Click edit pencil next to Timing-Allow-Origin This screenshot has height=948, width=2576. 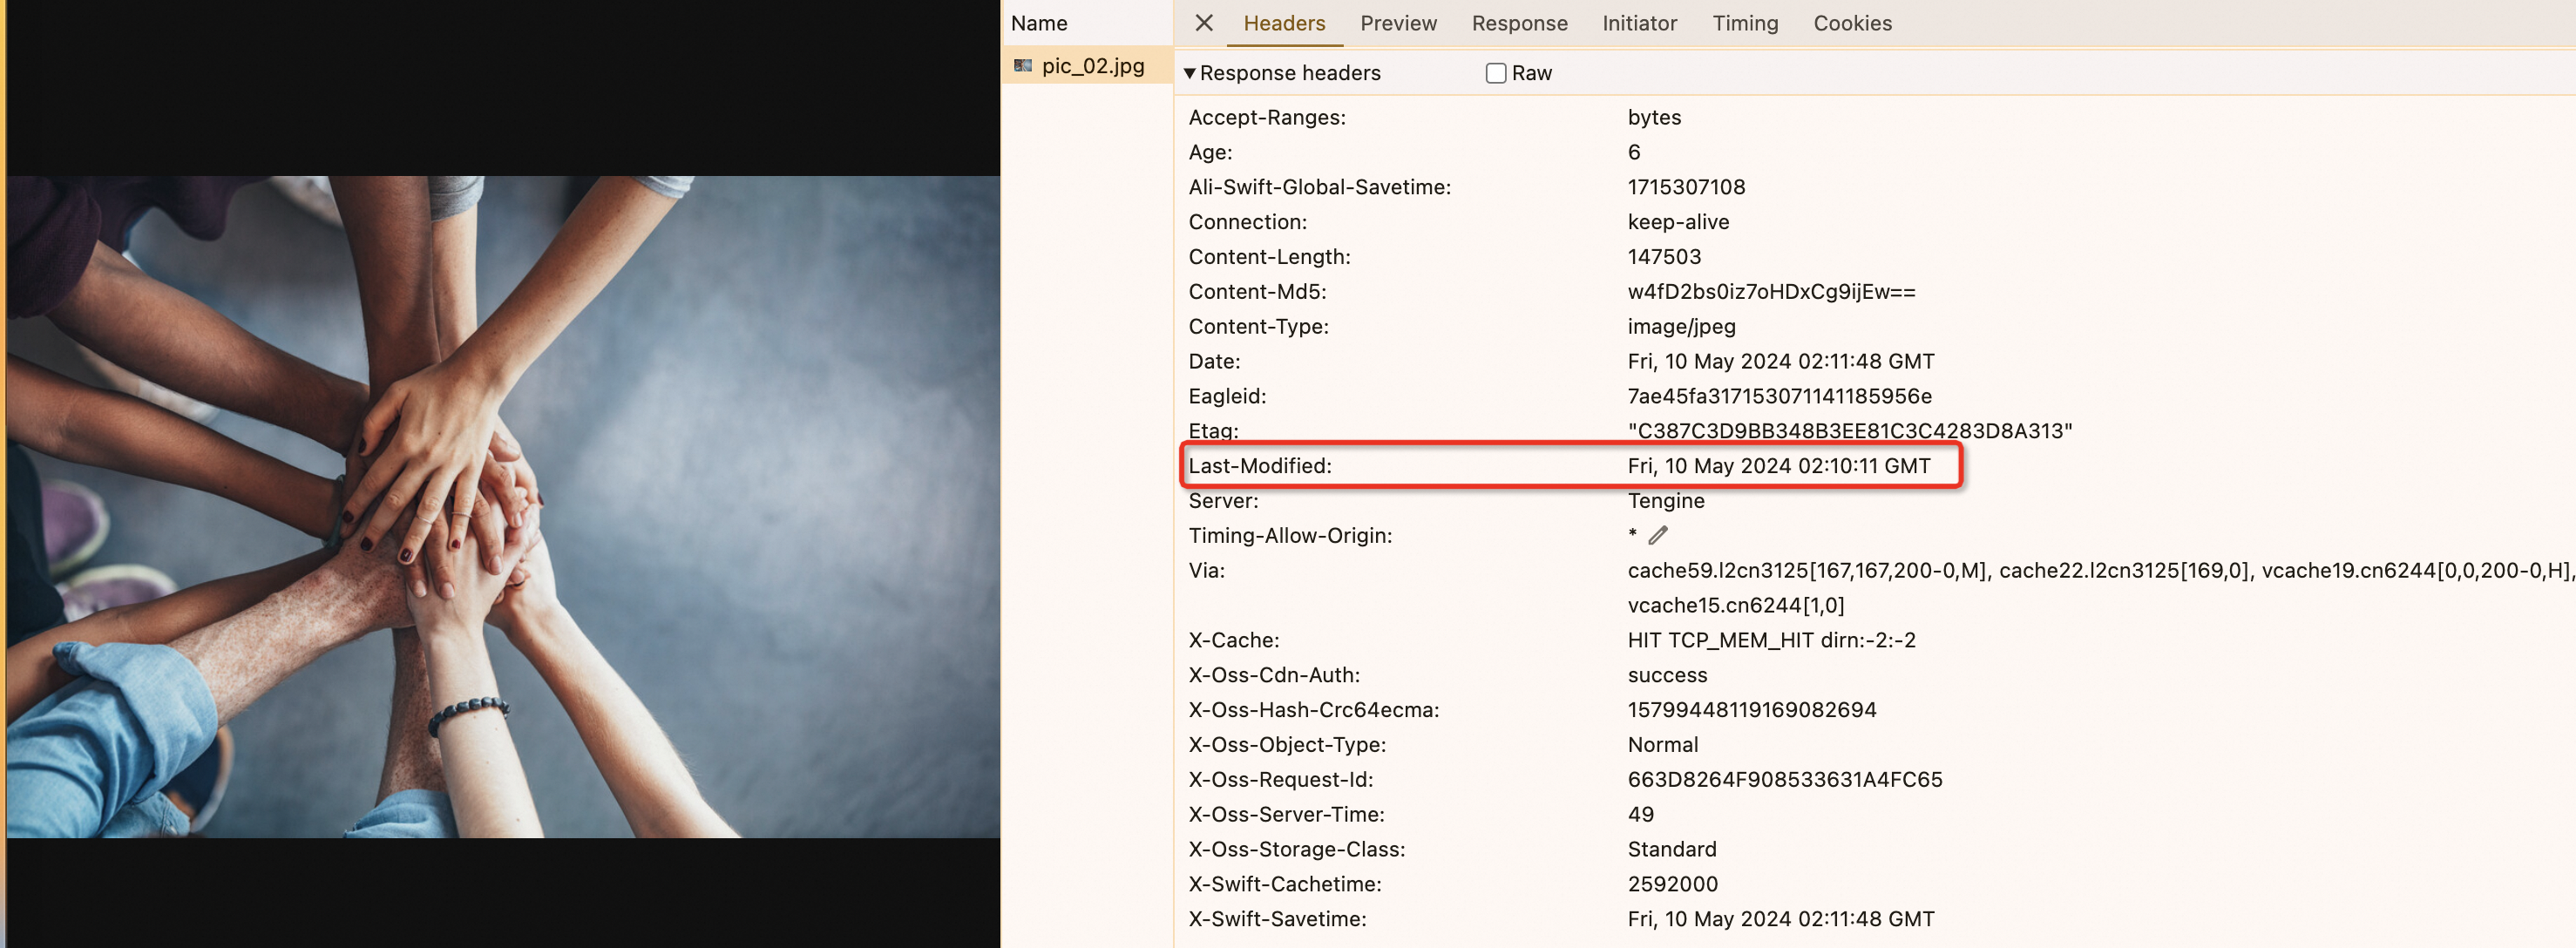(x=1658, y=535)
